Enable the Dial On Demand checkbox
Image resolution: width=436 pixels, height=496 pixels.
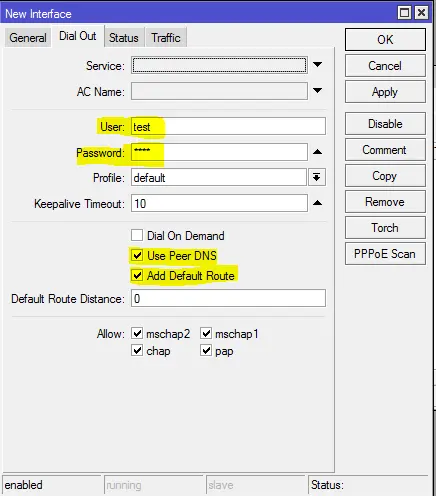(x=137, y=235)
